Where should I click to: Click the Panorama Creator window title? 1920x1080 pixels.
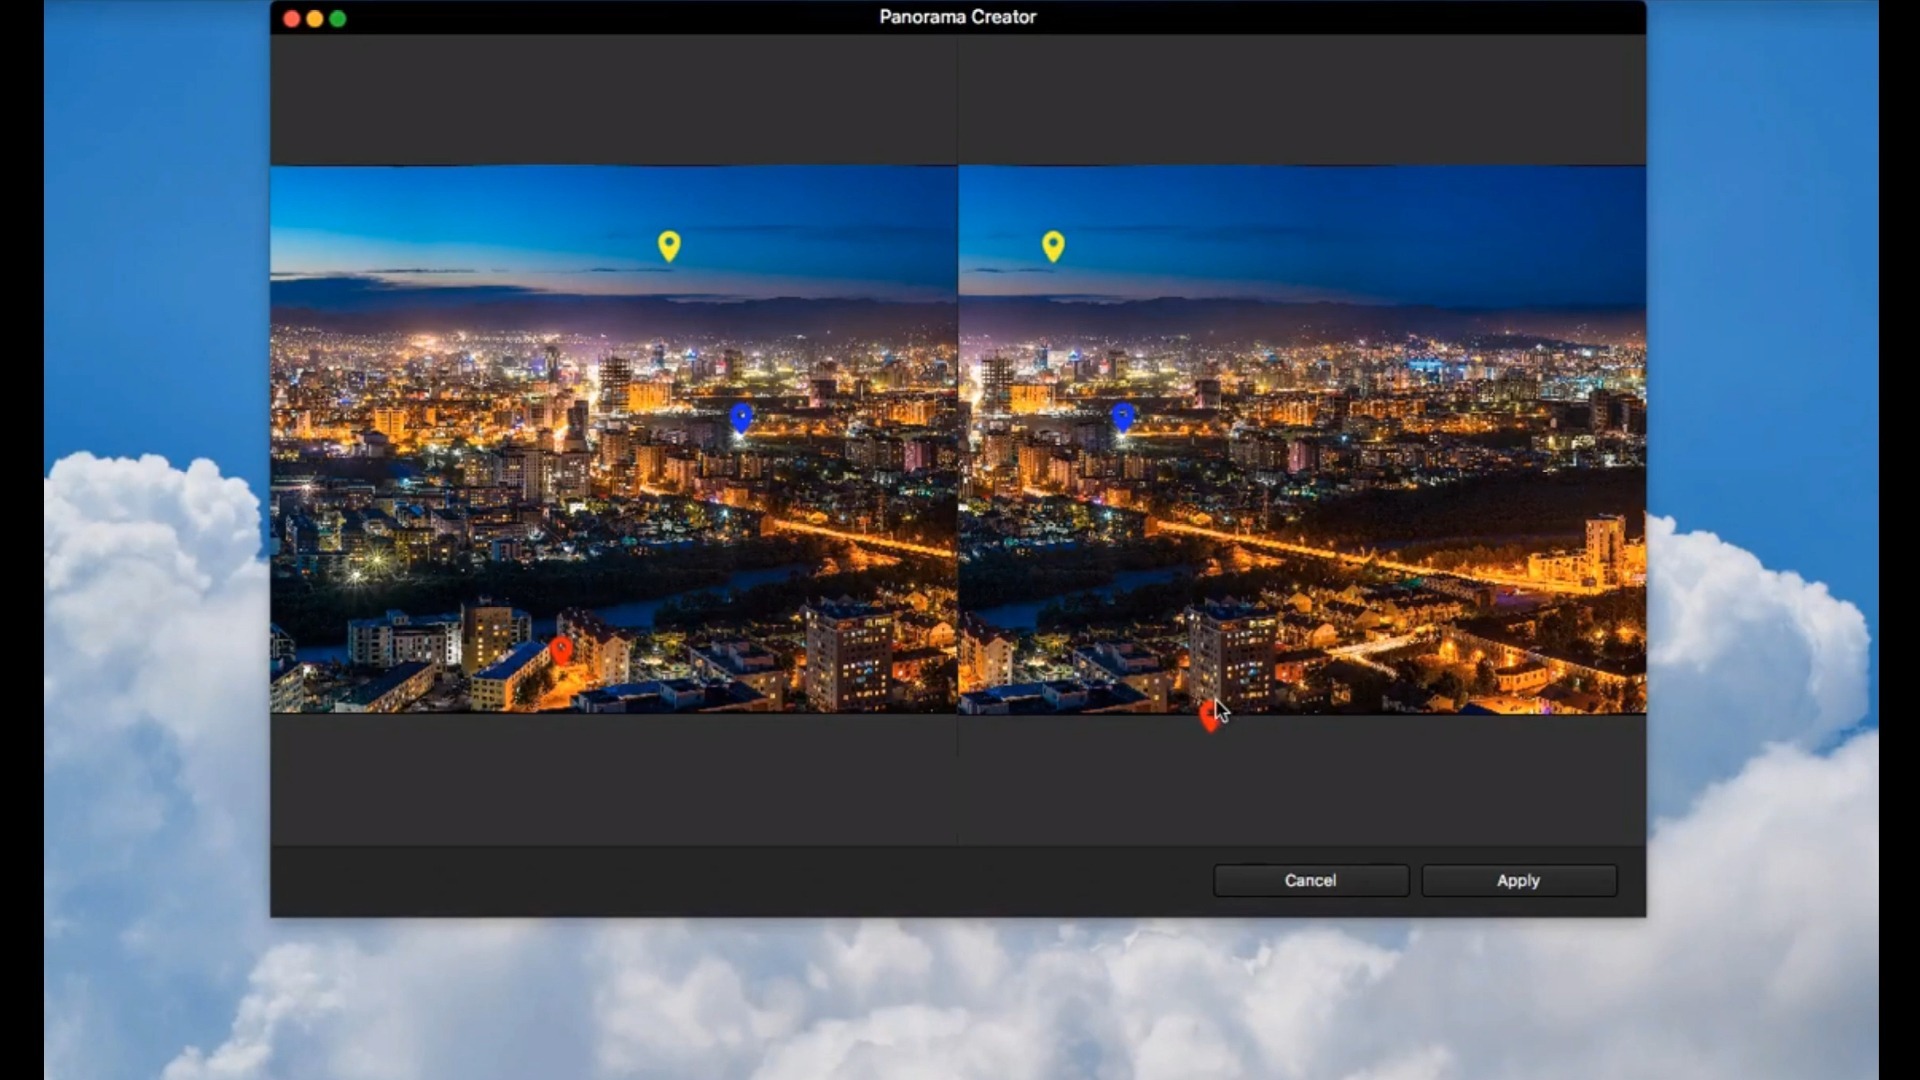957,17
